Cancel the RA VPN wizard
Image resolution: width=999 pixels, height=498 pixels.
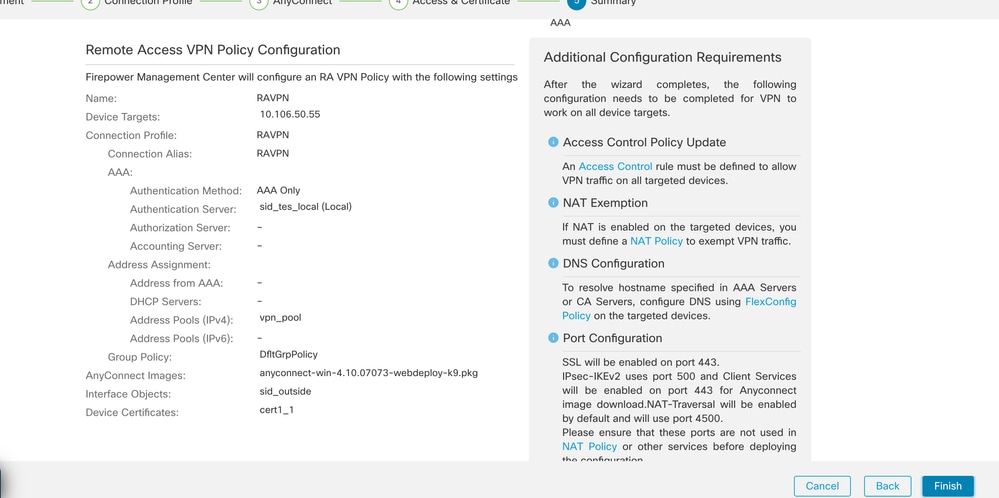(x=822, y=486)
